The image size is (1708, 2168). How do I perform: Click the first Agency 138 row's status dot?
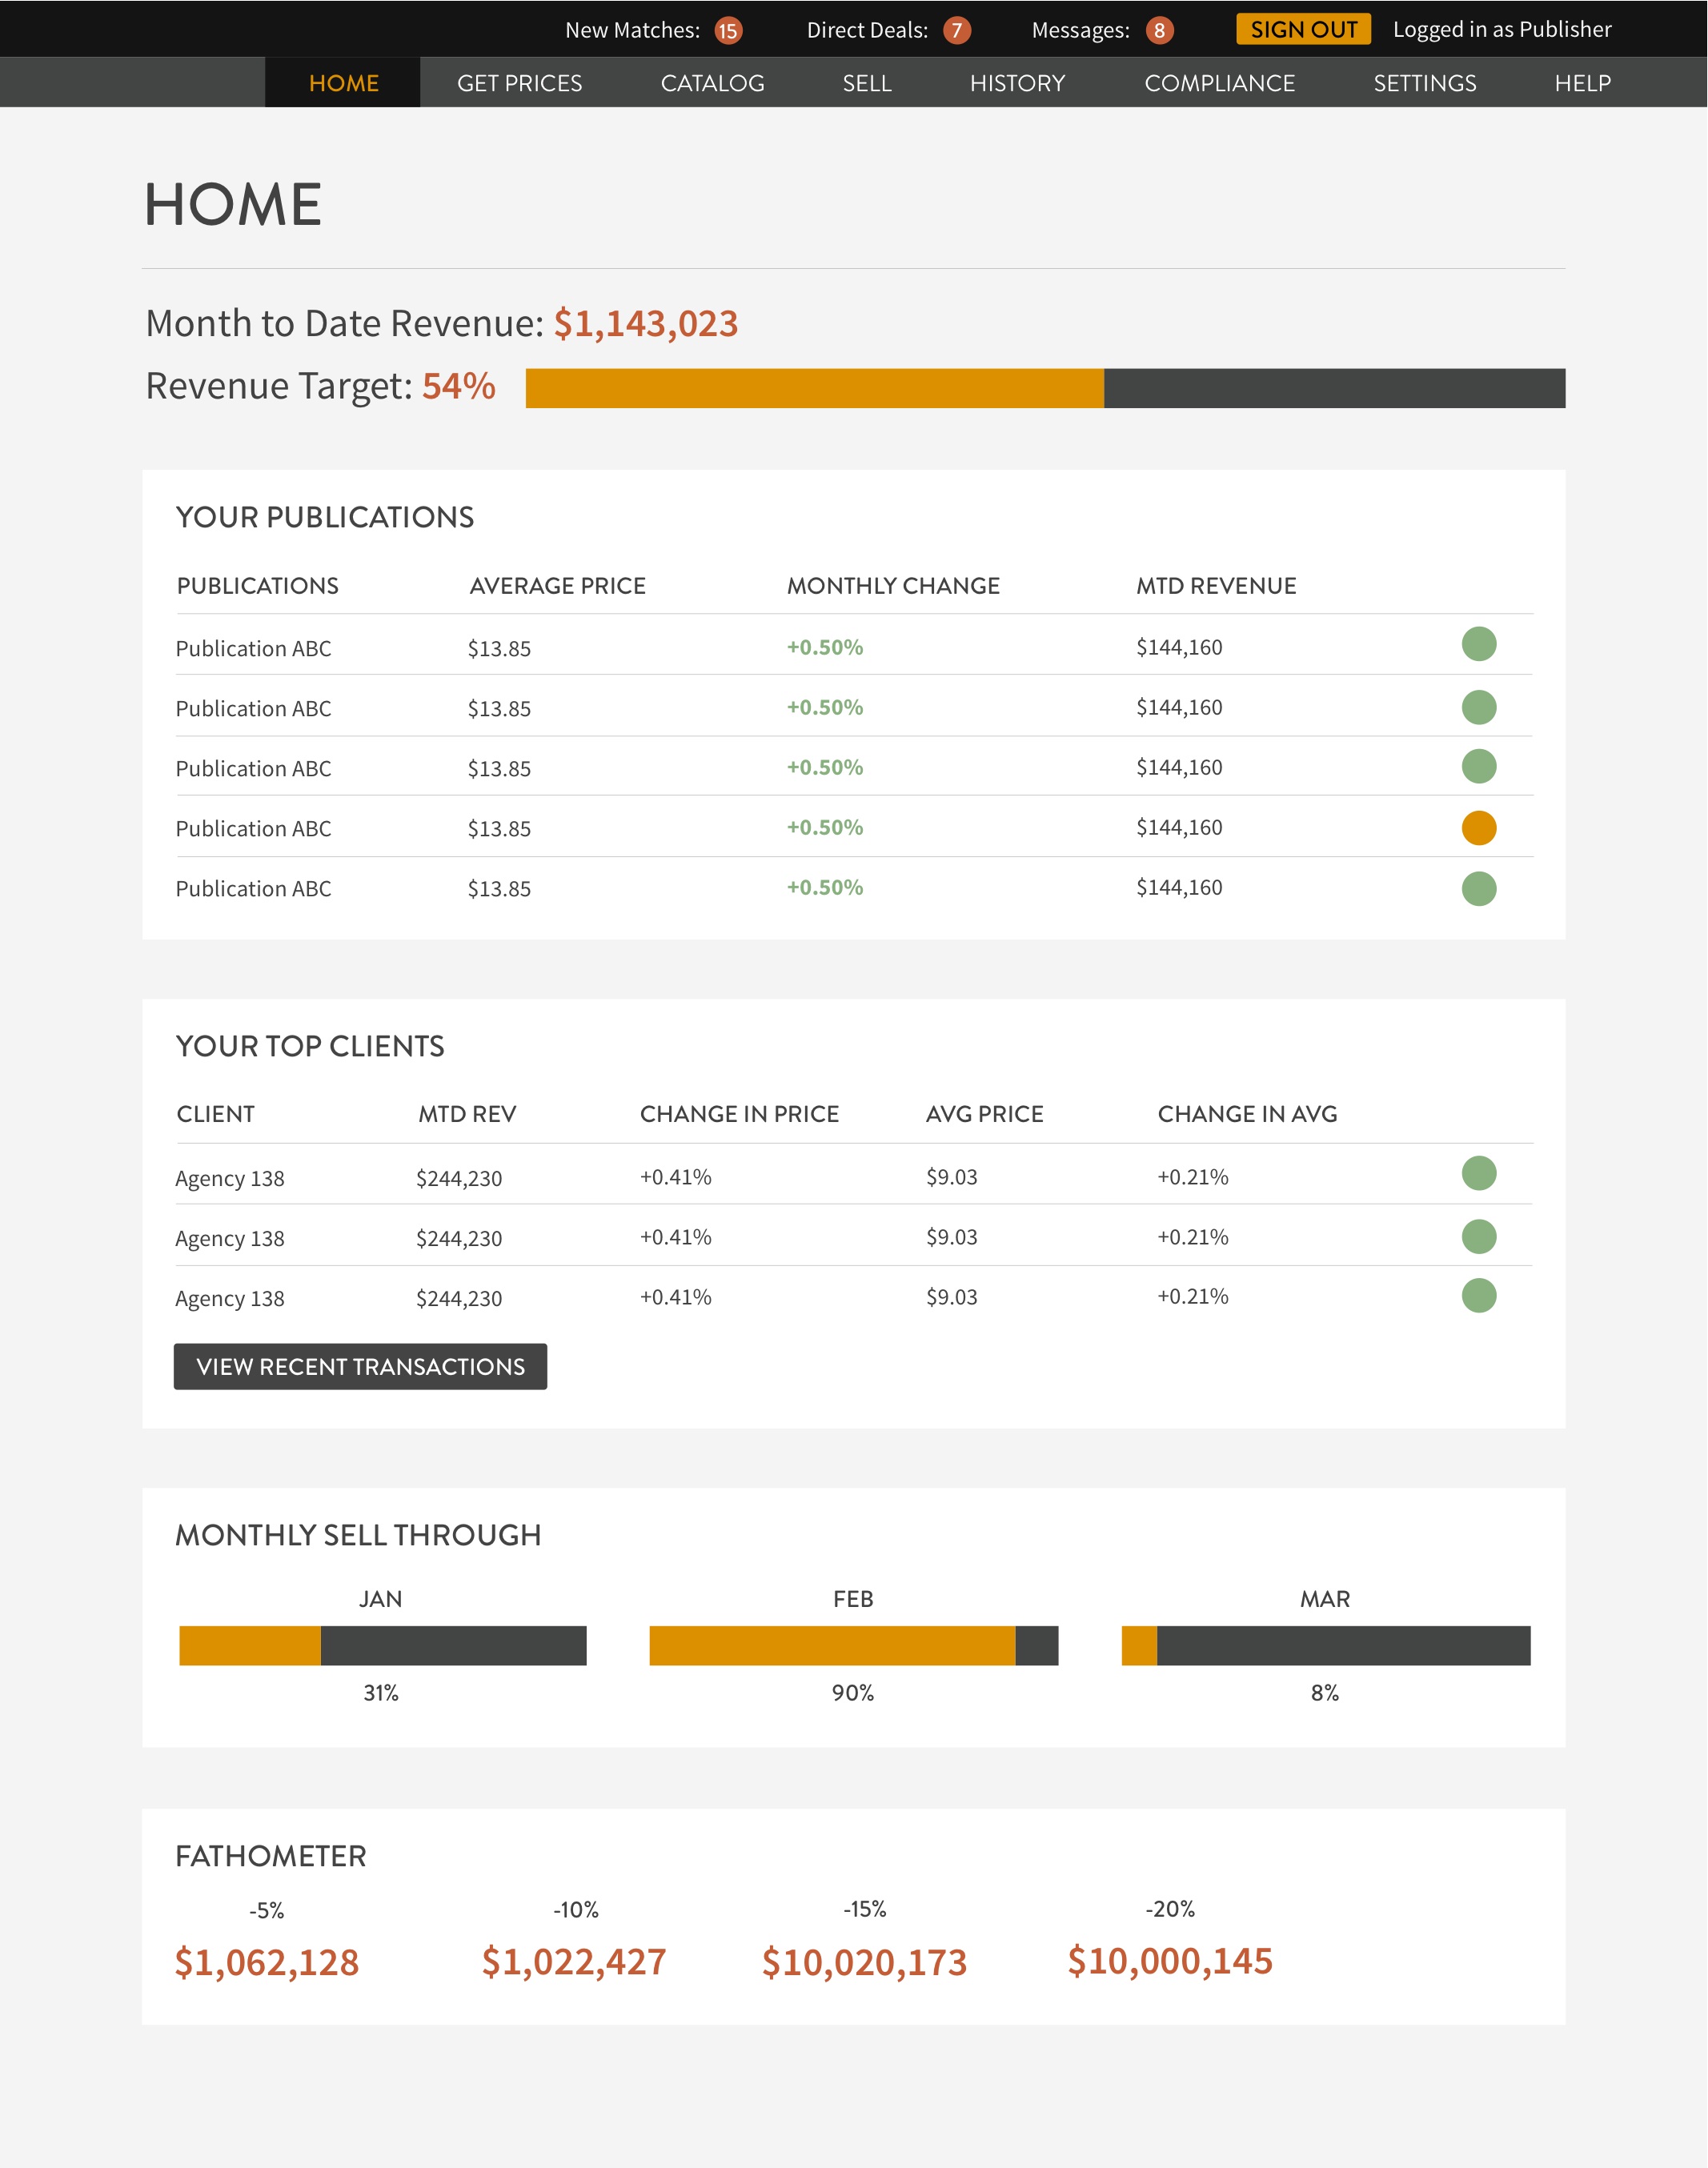[x=1478, y=1173]
